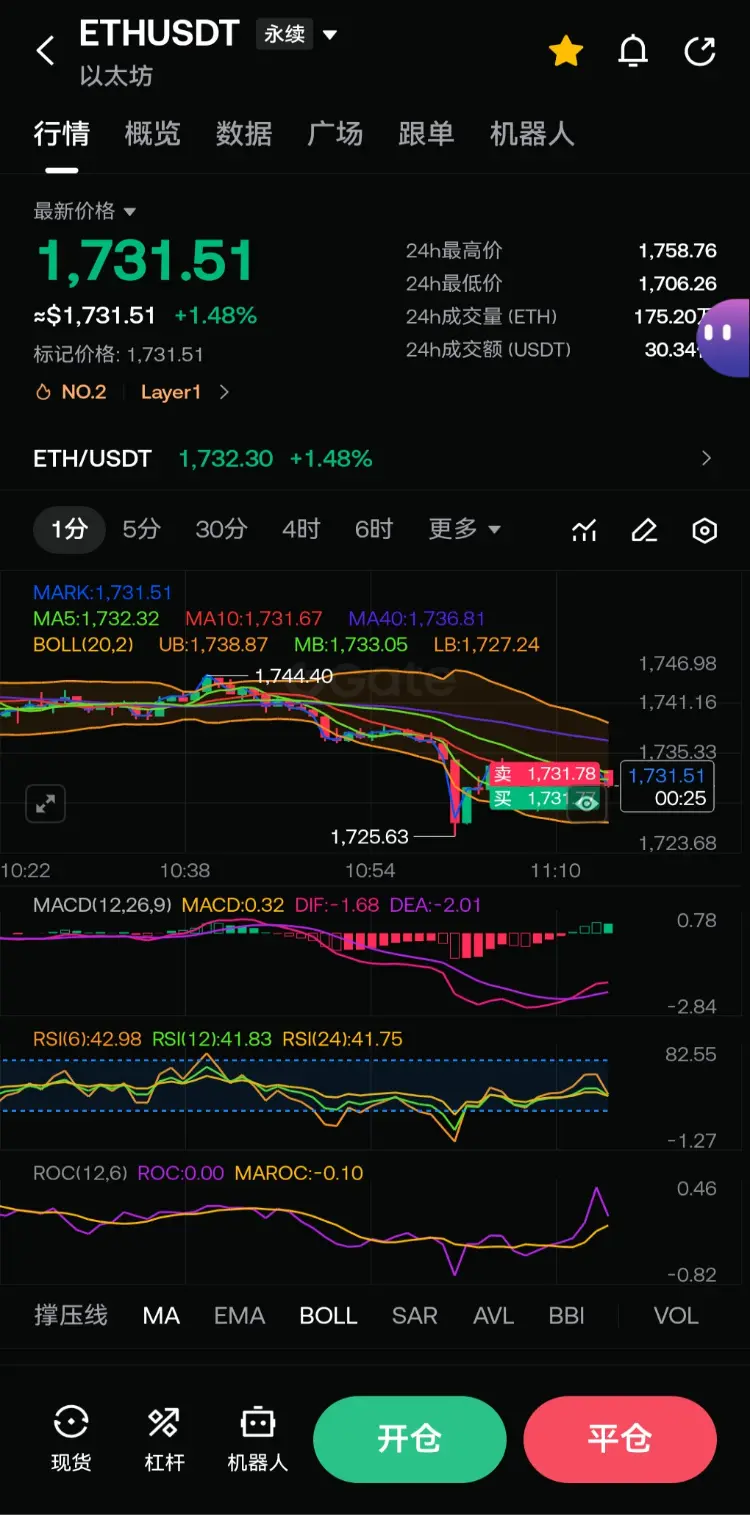Screen dimensions: 750x1515
Task: Switch to the 跟单 tab
Action: pos(426,134)
